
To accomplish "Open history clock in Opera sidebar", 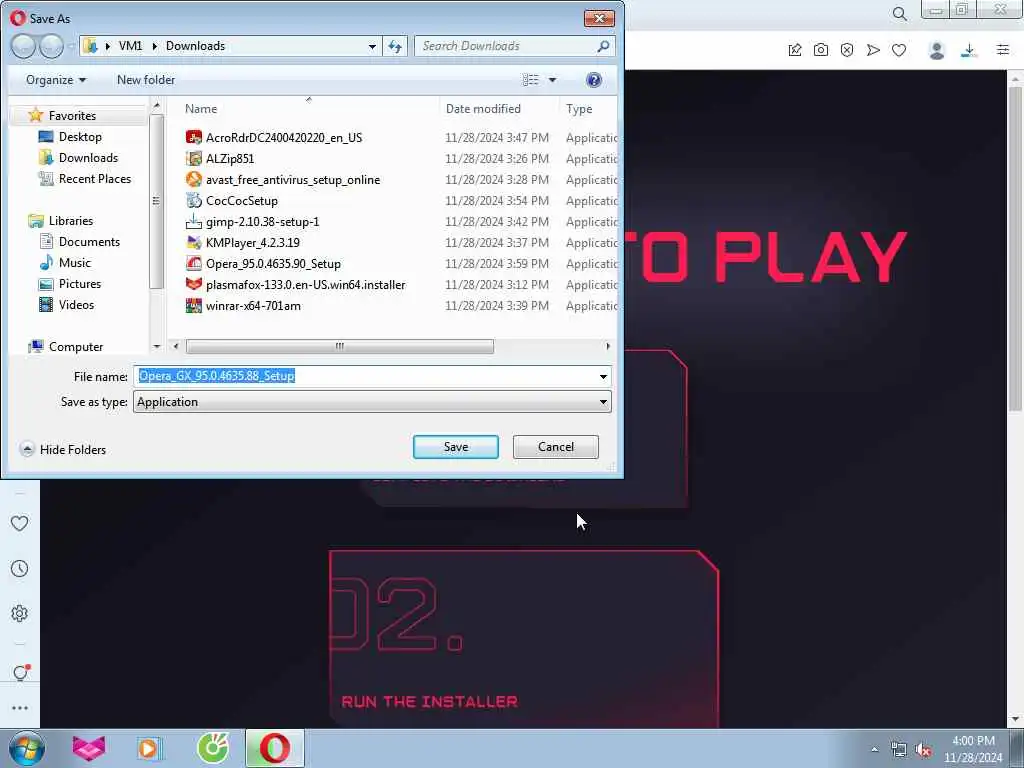I will click(x=20, y=568).
